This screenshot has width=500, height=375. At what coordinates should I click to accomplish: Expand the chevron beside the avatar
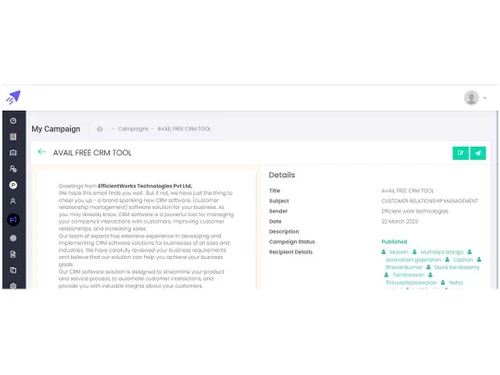click(x=485, y=98)
